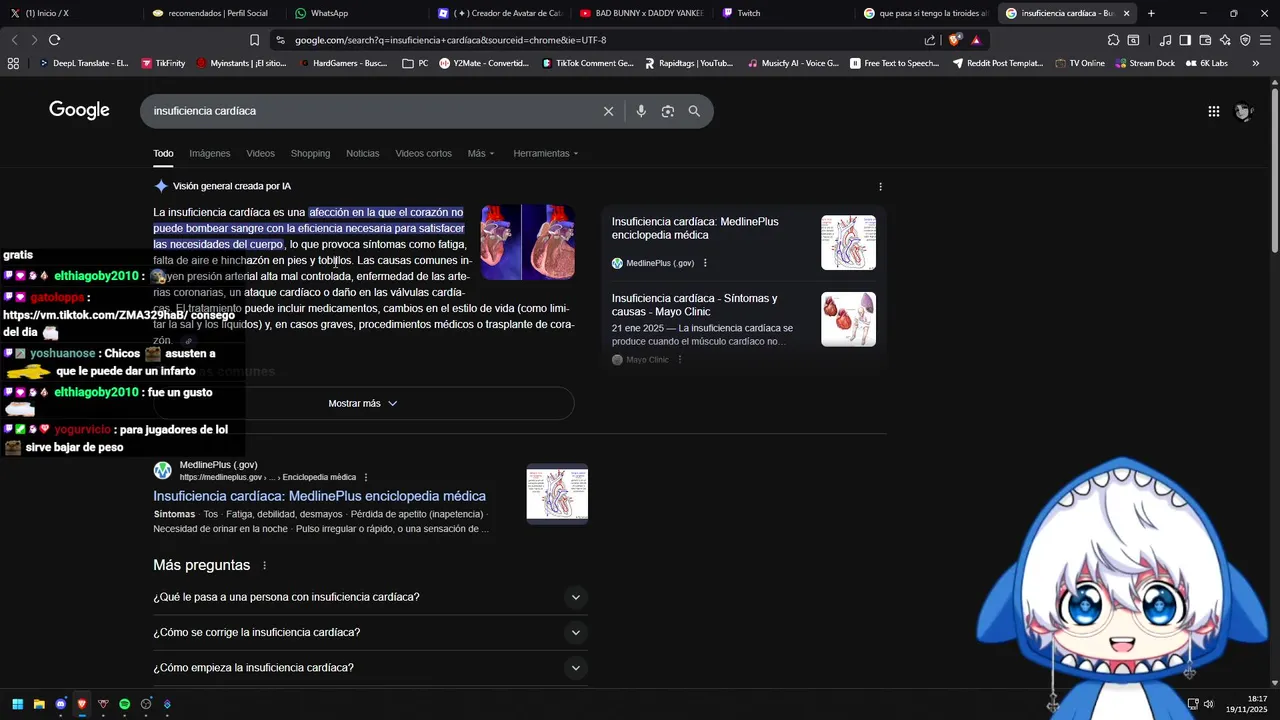Toggle the browser sidebar panel icon

point(1185,40)
